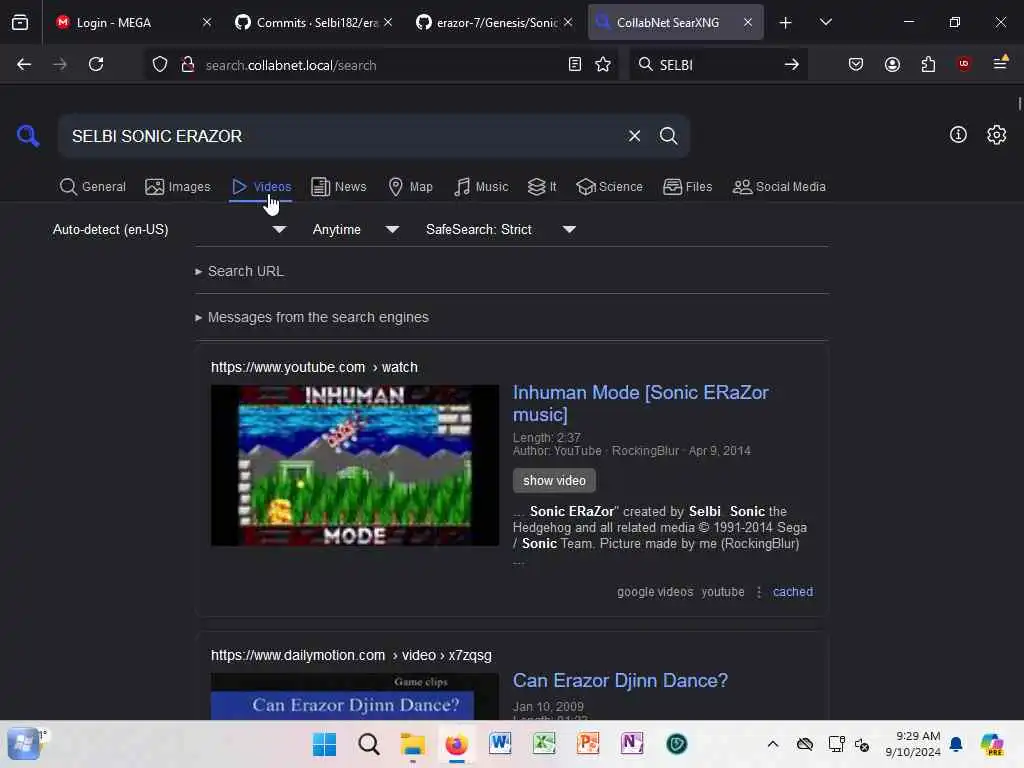Show hidden system tray icons chevron

773,744
